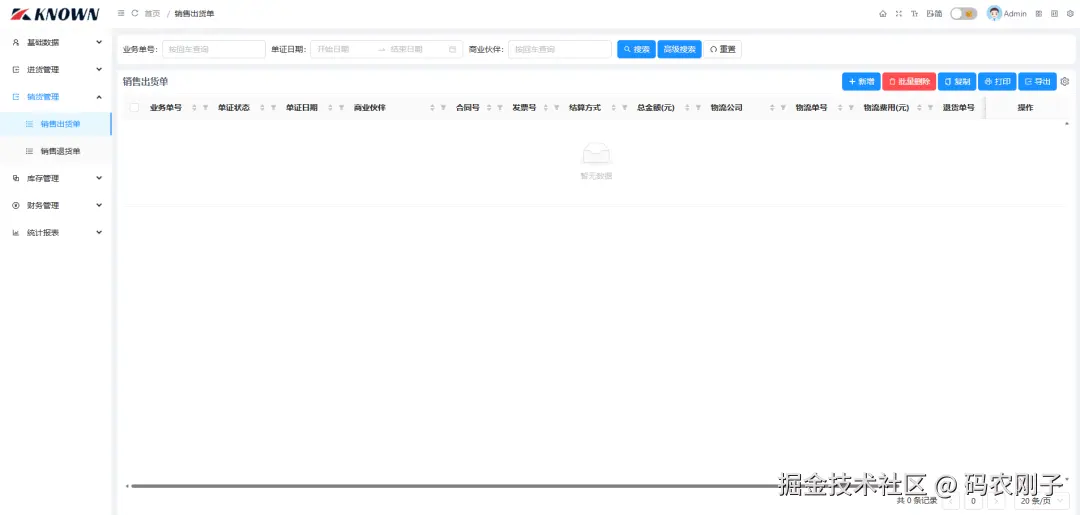
Task: Expand the 进货管理 sidebar menu
Action: pyautogui.click(x=56, y=70)
